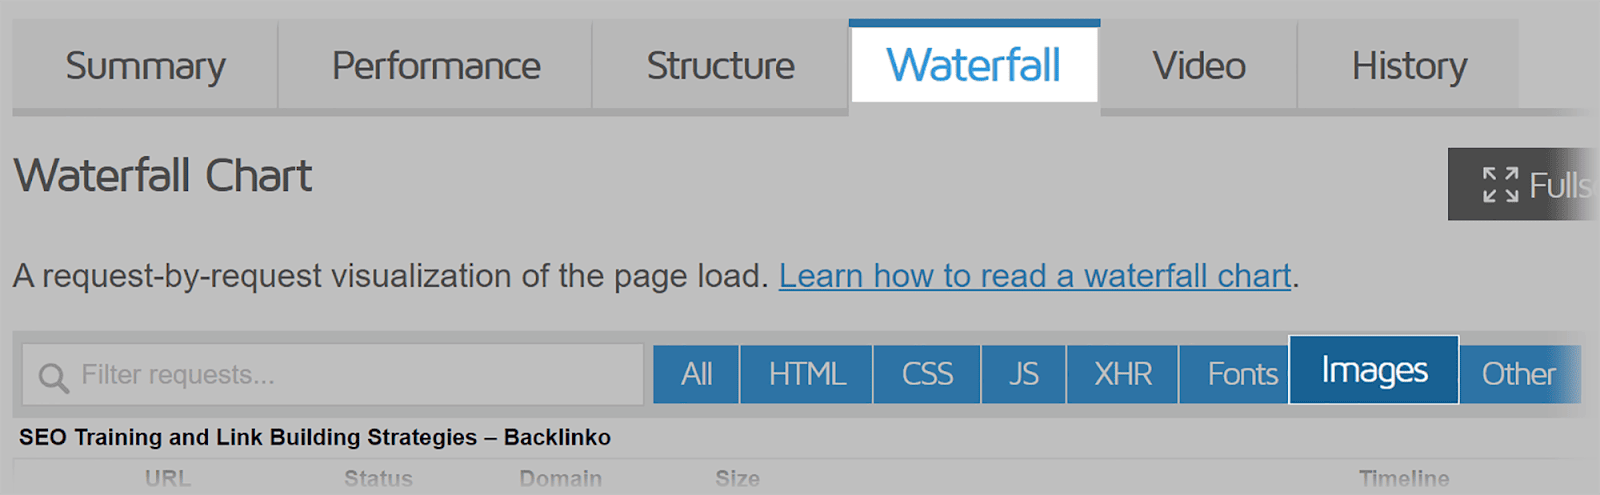Image resolution: width=1600 pixels, height=495 pixels.
Task: Click the Size column header
Action: [x=737, y=479]
